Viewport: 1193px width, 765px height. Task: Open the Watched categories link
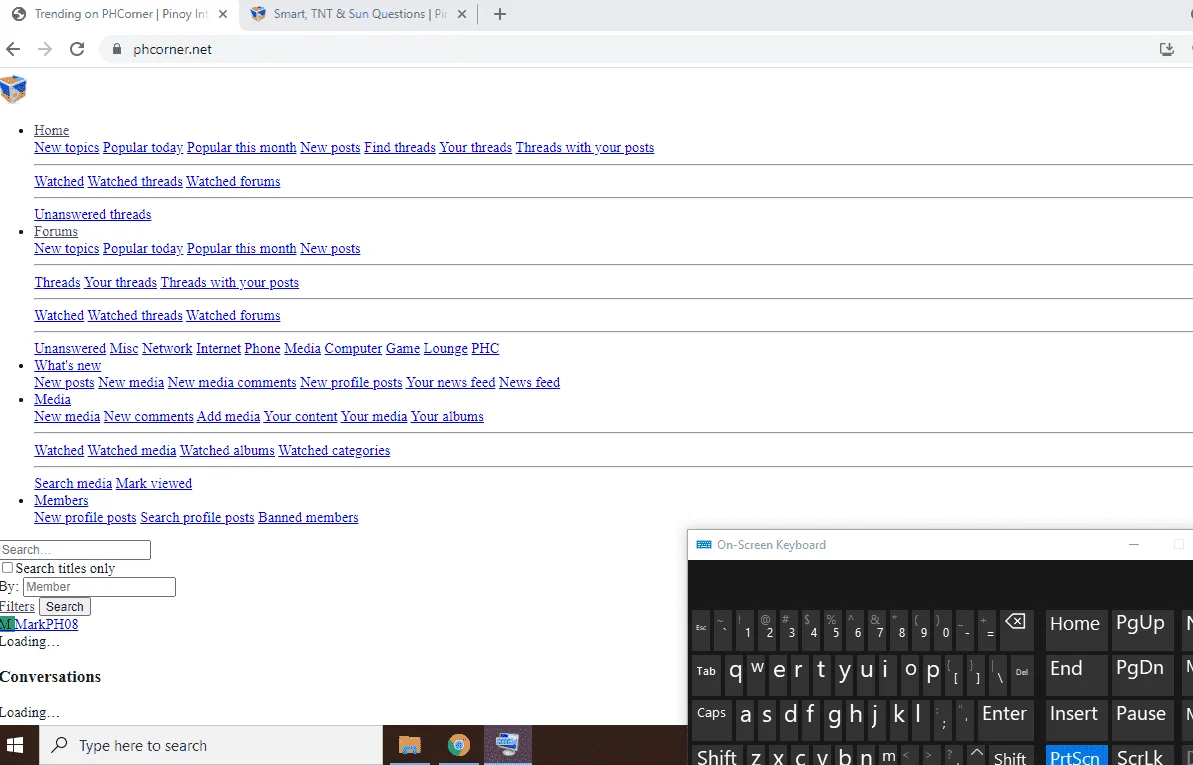click(x=334, y=451)
